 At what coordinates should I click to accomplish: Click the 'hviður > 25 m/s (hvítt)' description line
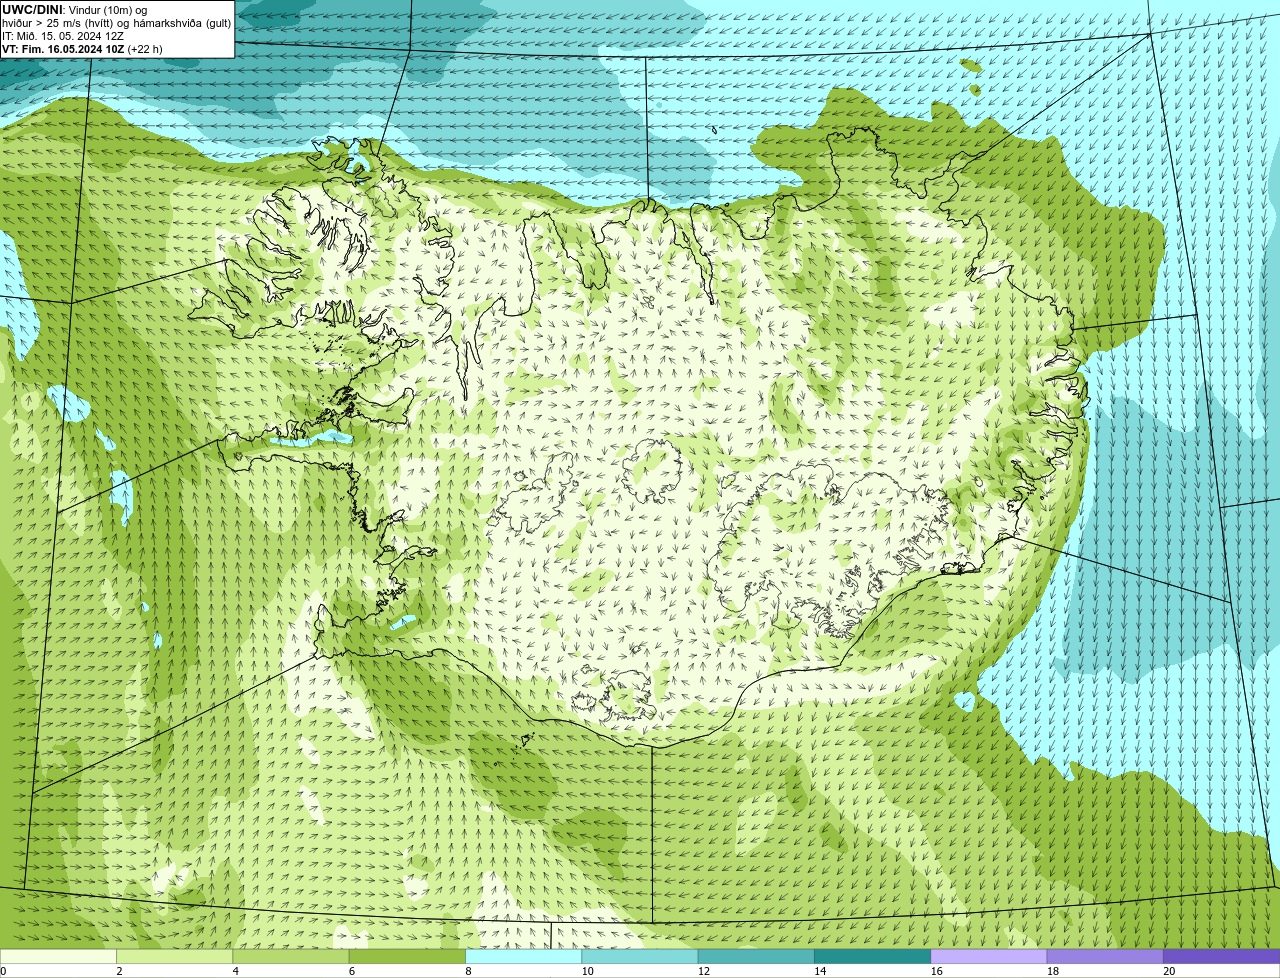[116, 23]
